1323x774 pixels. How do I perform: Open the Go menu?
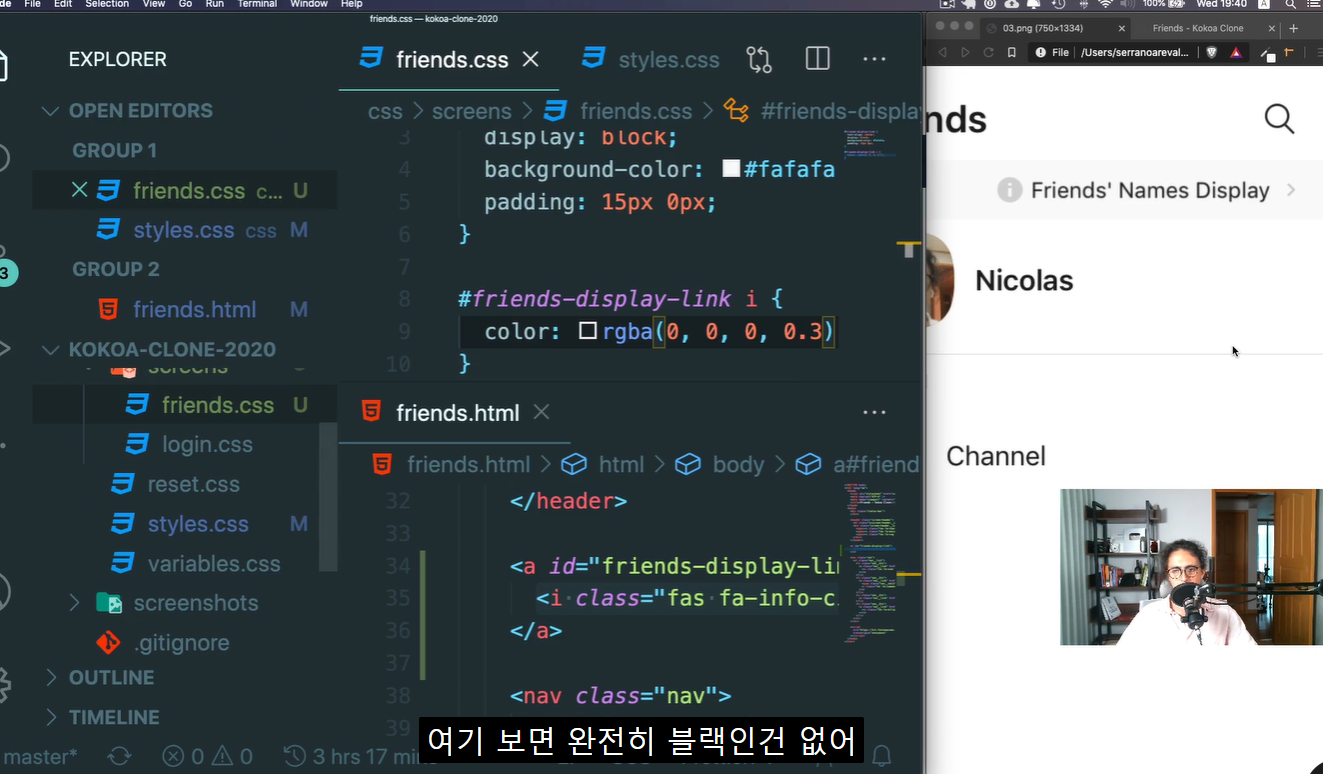coord(185,4)
